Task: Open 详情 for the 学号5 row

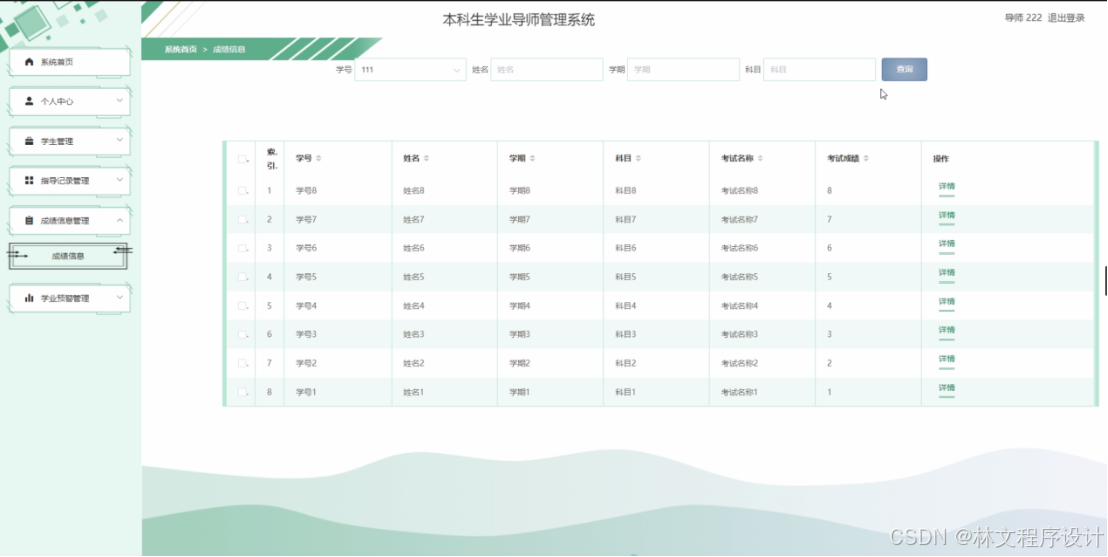Action: [946, 273]
